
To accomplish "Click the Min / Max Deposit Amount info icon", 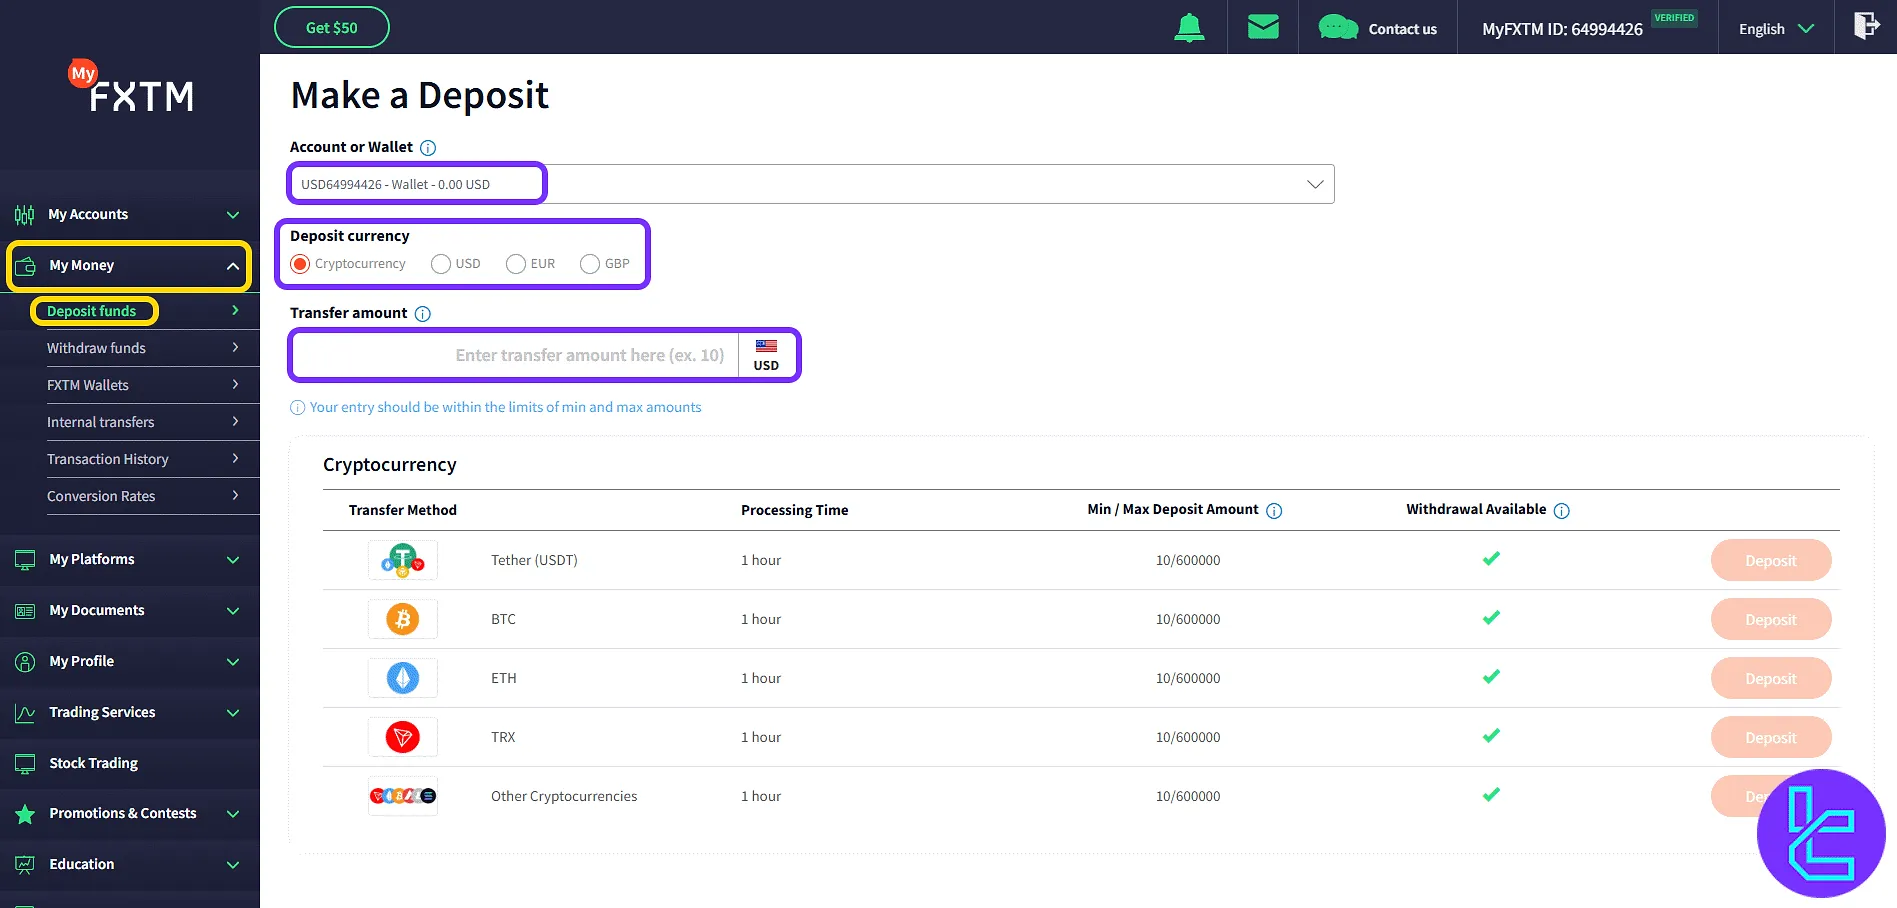I will [1274, 511].
